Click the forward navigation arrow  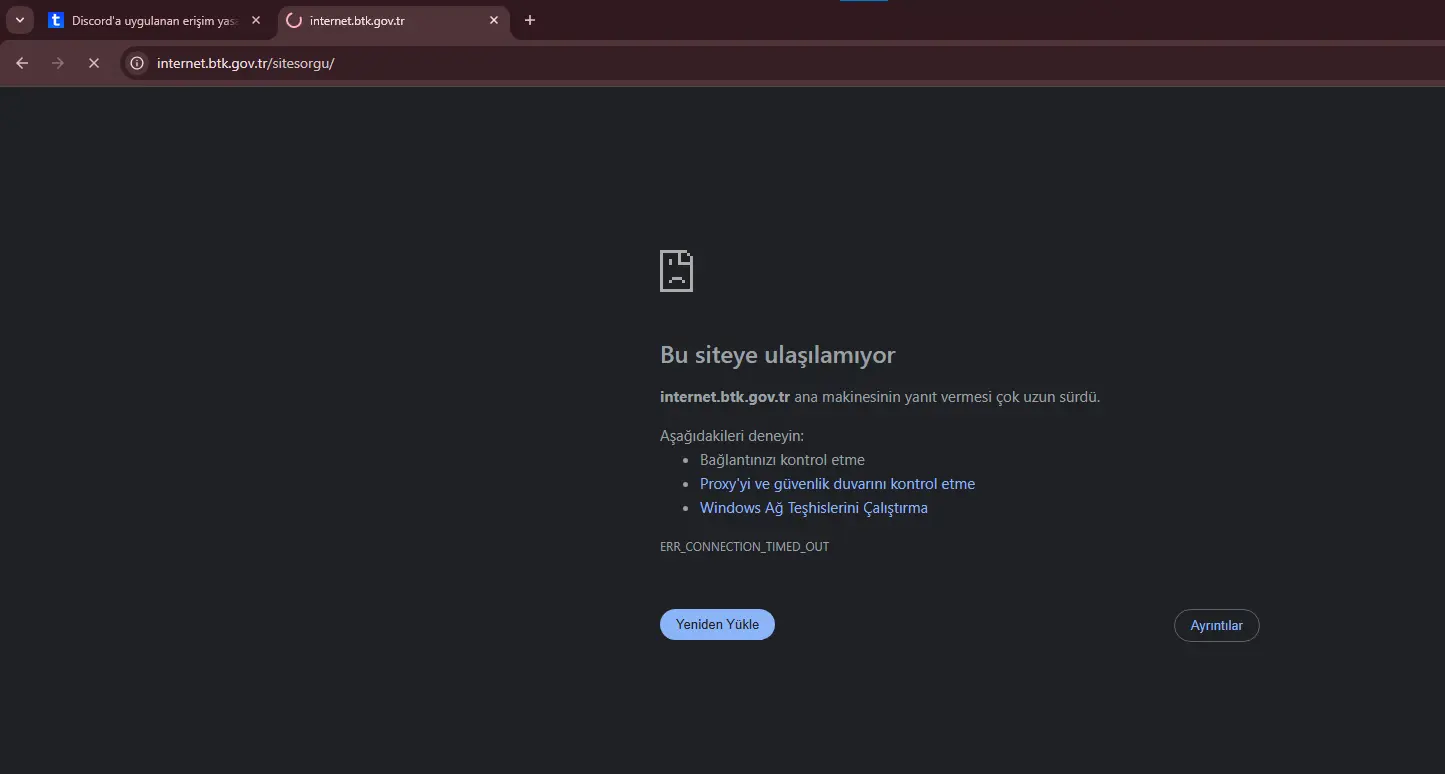[57, 63]
